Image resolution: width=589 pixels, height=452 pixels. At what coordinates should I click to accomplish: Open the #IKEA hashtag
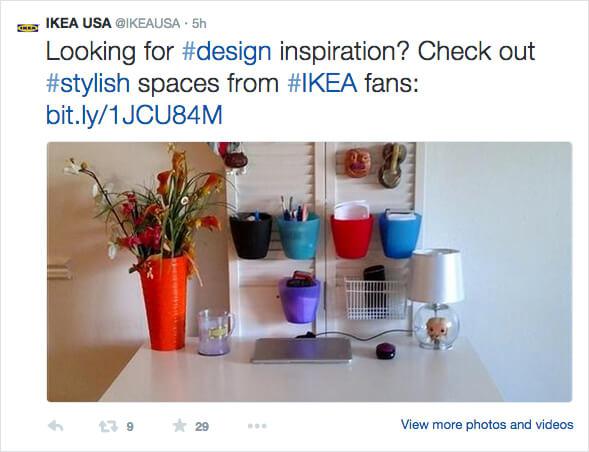pos(322,83)
